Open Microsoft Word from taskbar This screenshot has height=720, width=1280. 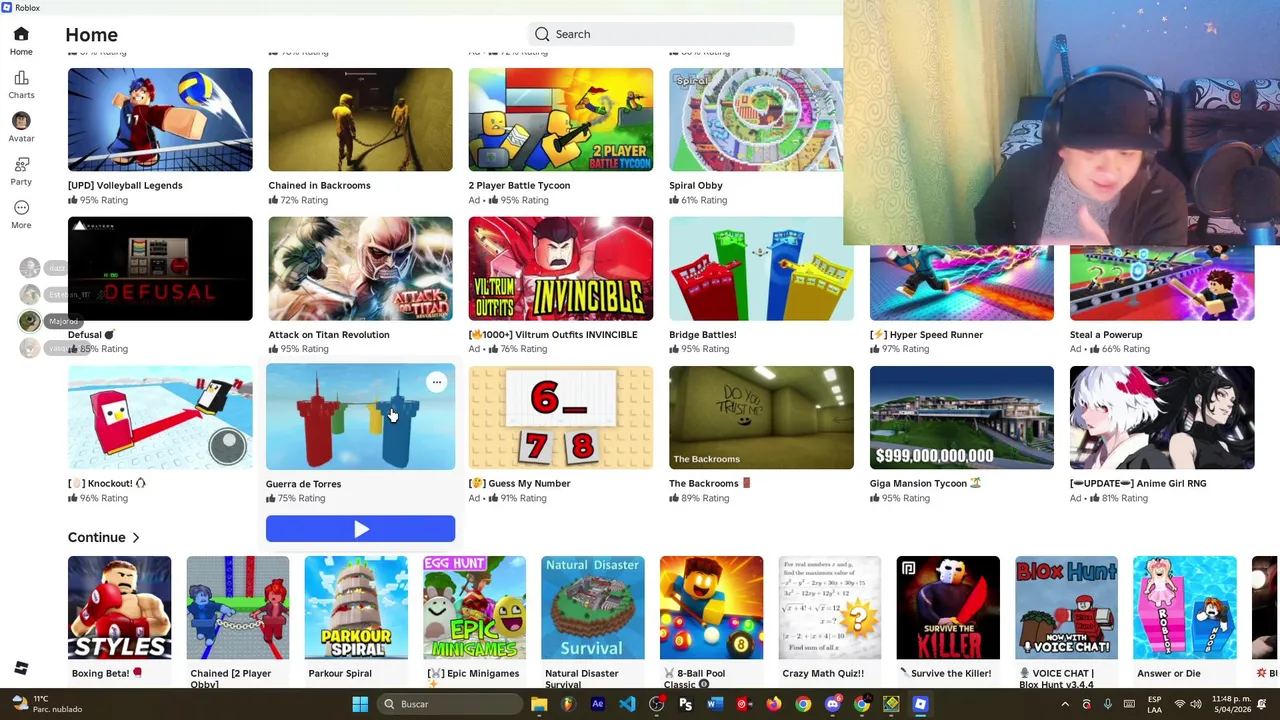click(714, 704)
